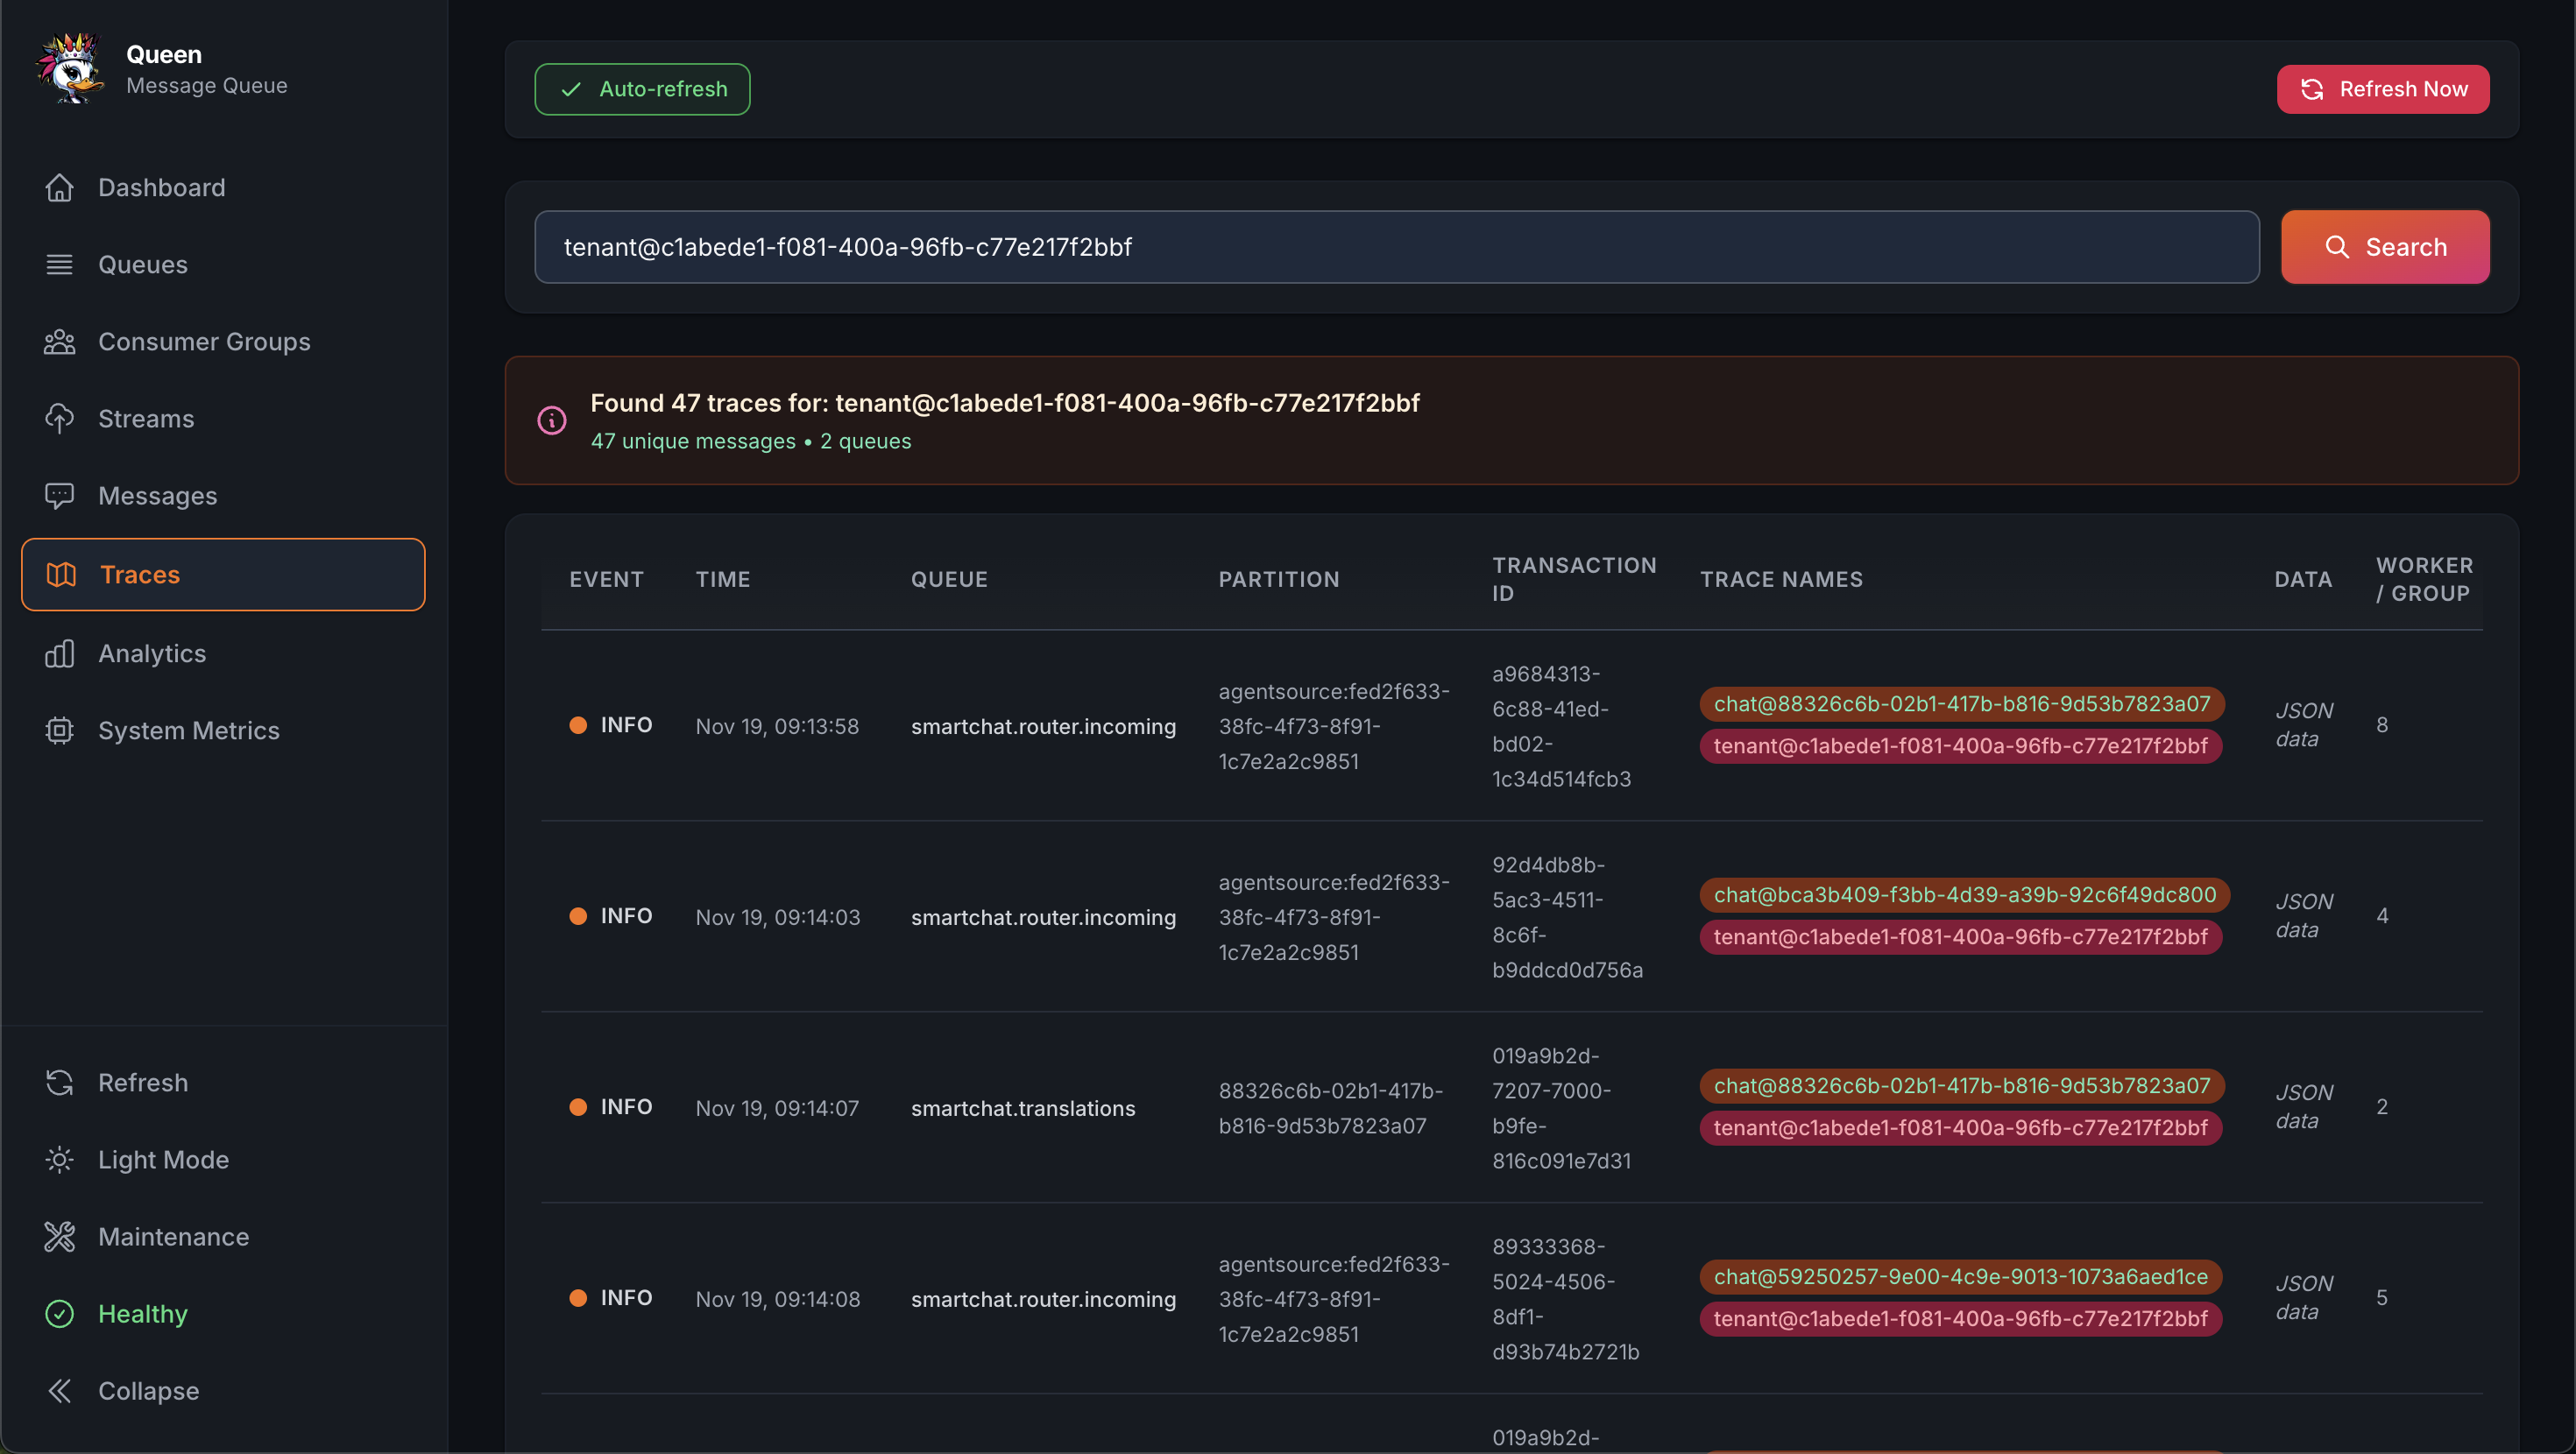Click sidebar Refresh option
The image size is (2576, 1454).
tap(143, 1083)
